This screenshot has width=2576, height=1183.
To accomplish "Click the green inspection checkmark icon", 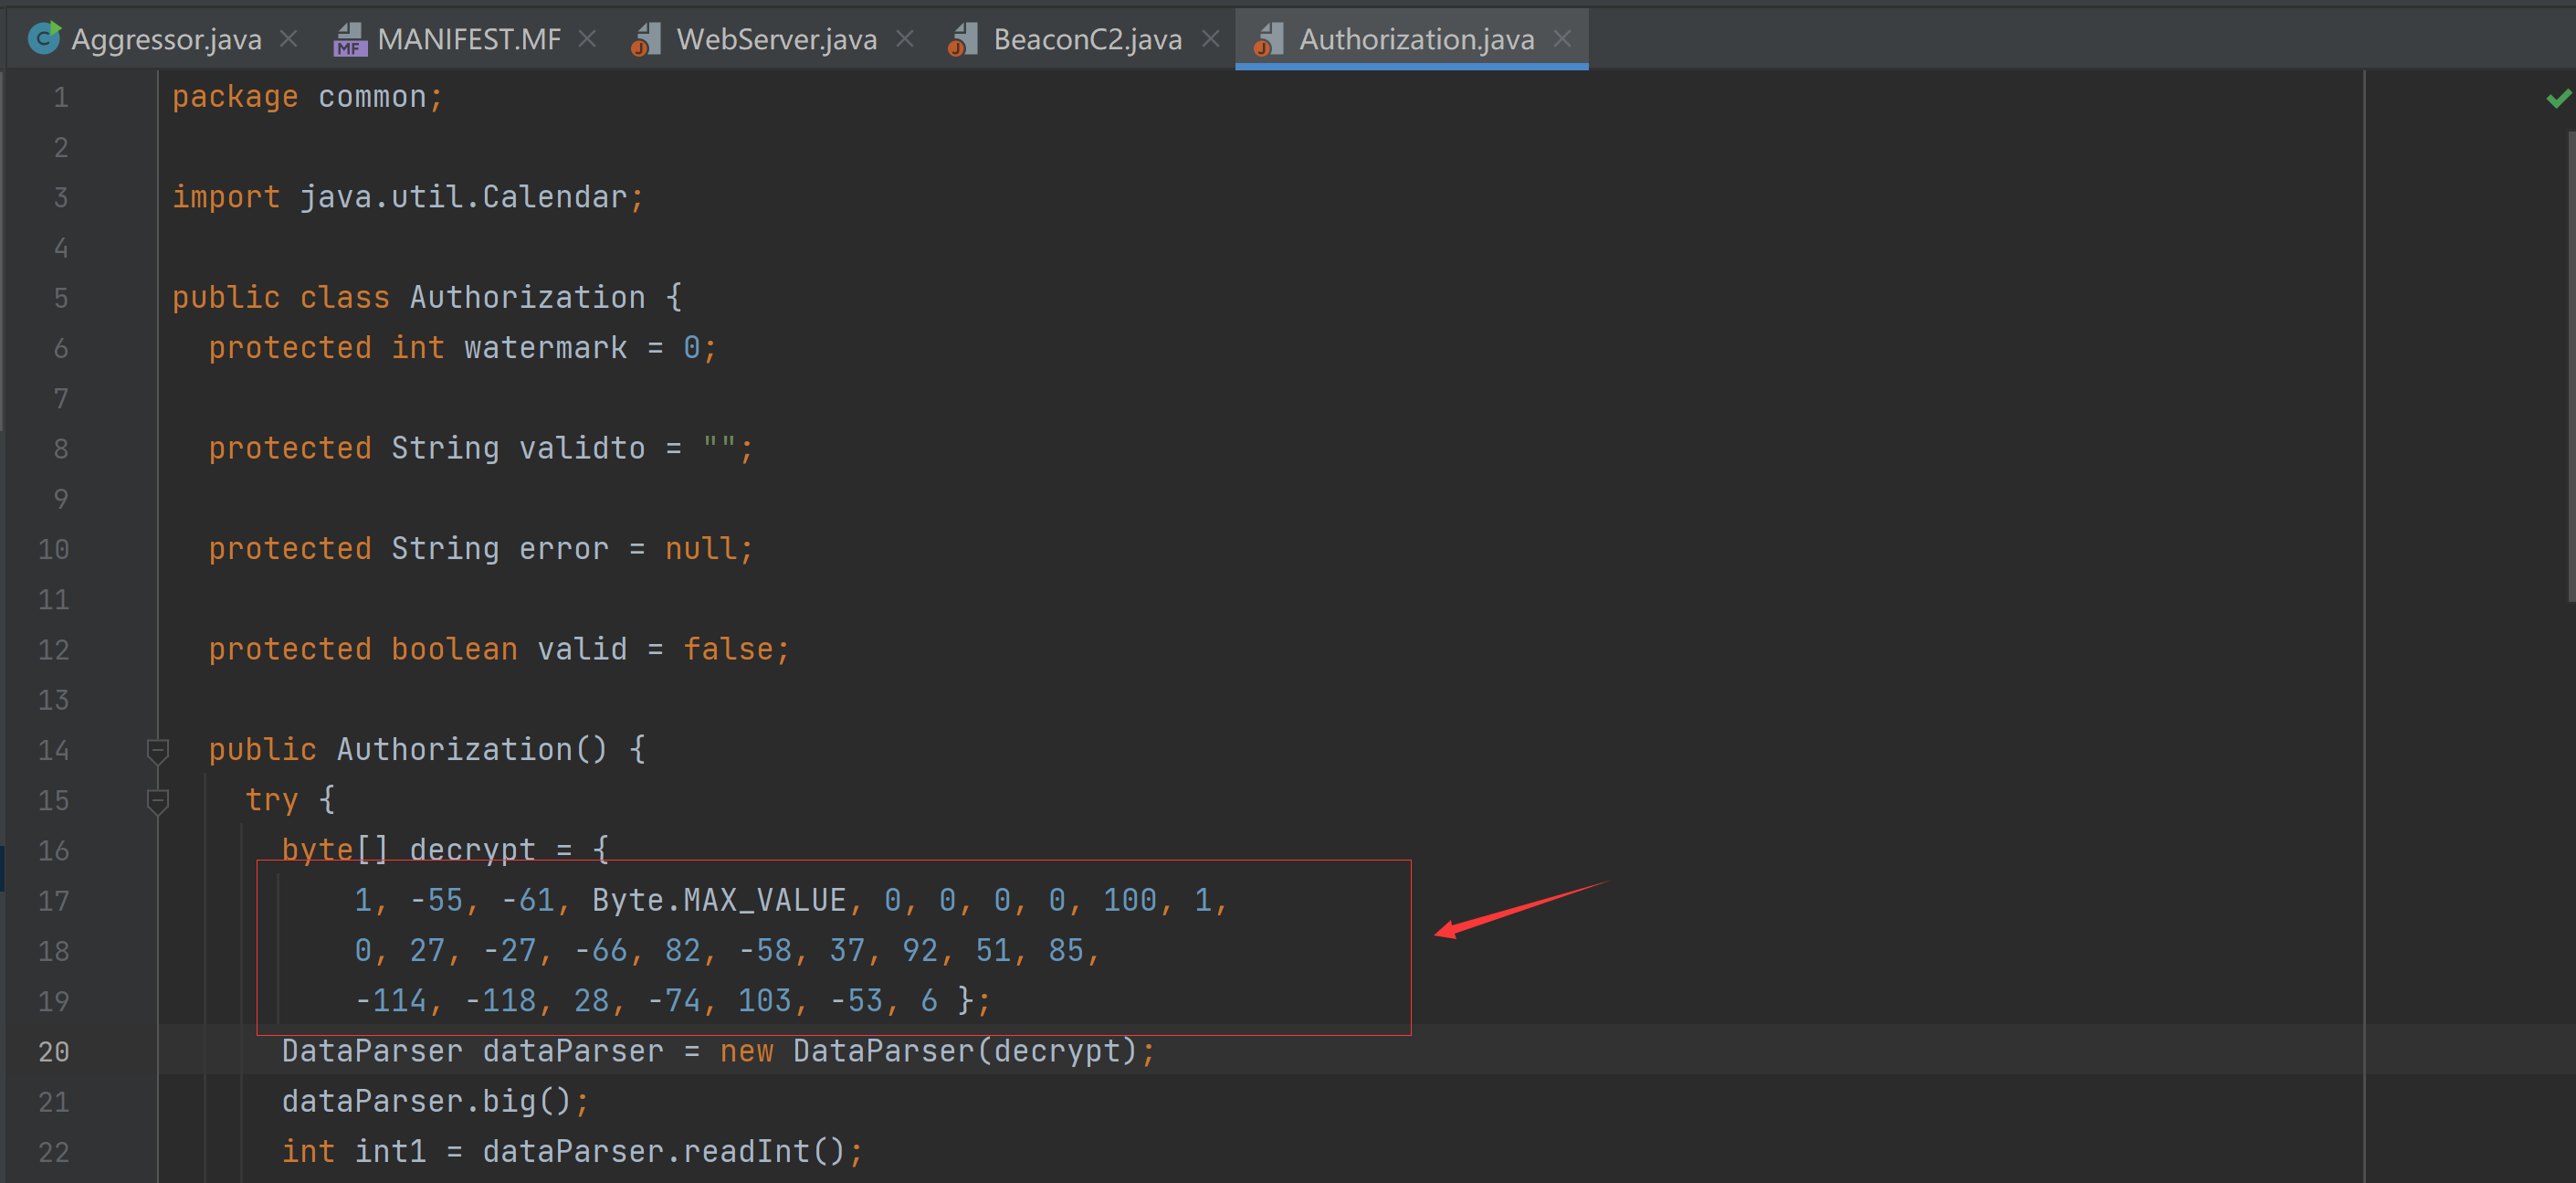I will point(2558,98).
